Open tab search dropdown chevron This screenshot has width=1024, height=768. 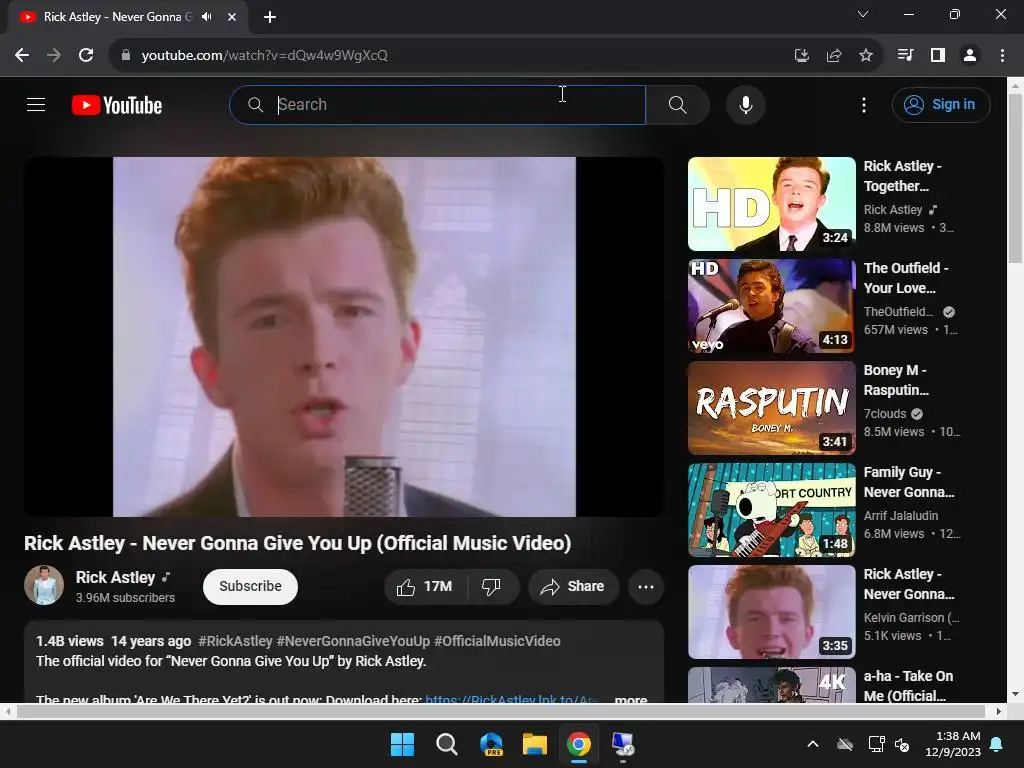863,14
